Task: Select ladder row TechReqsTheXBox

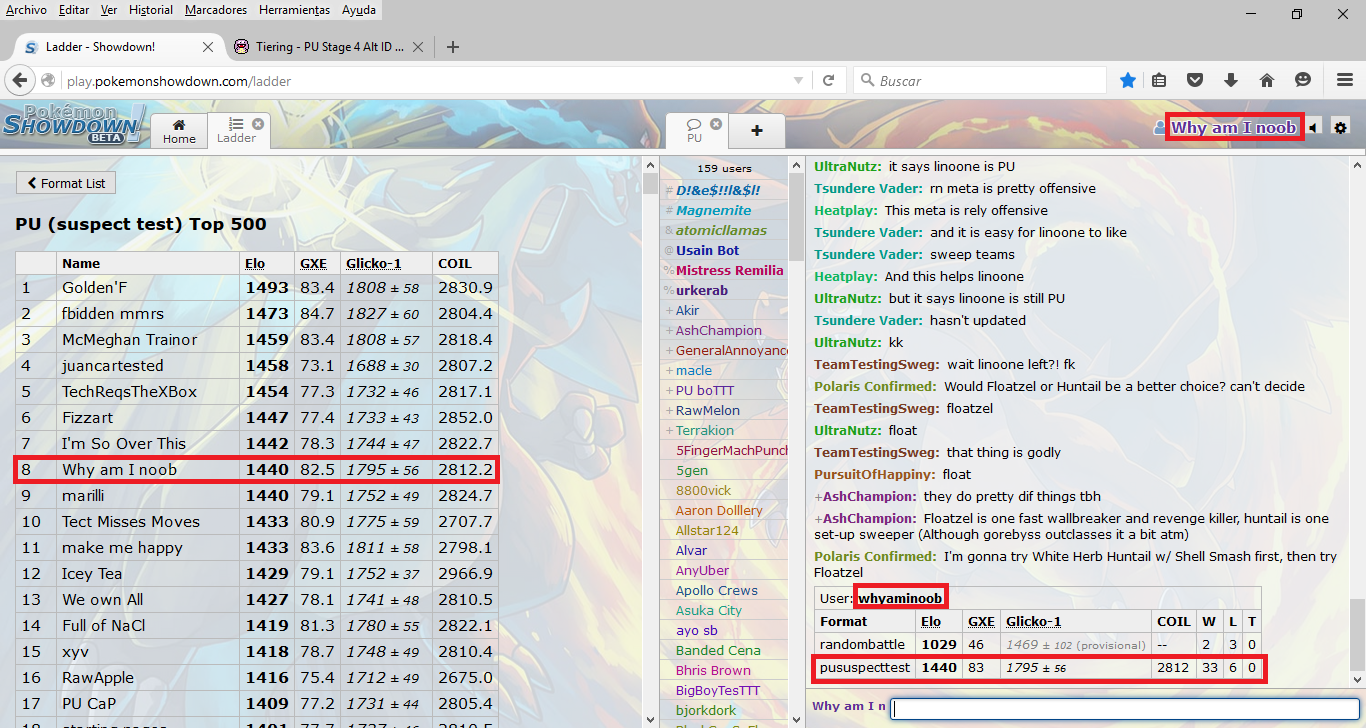Action: coord(257,392)
